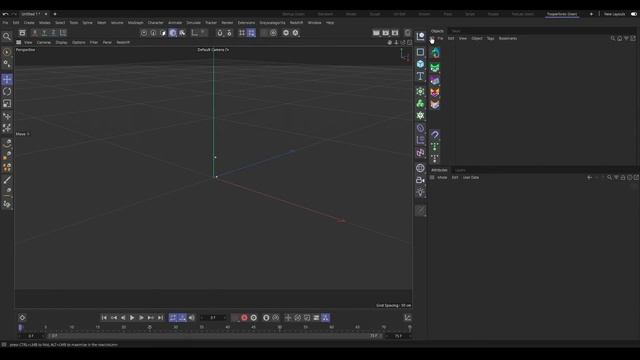Choose the Knife cut tool in left toolbar
The height and width of the screenshot is (360, 640).
pyautogui.click(x=7, y=180)
